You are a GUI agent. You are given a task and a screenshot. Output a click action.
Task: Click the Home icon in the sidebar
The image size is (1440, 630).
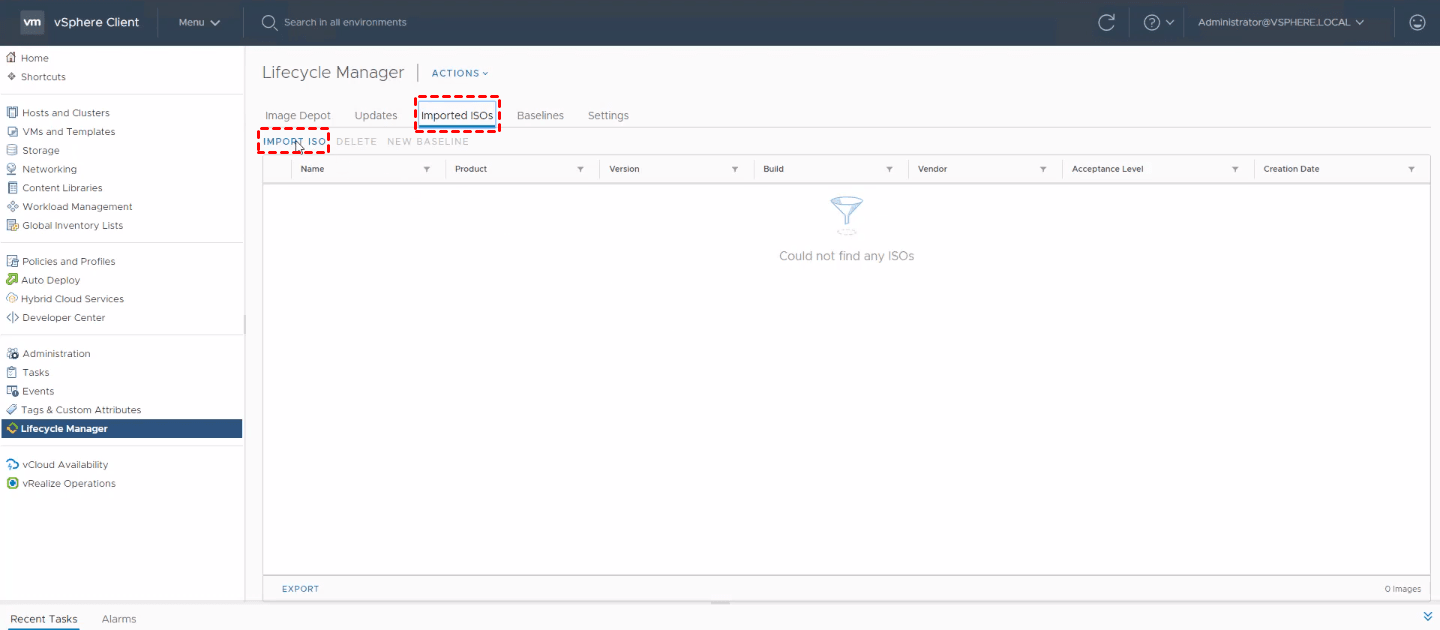pyautogui.click(x=12, y=58)
